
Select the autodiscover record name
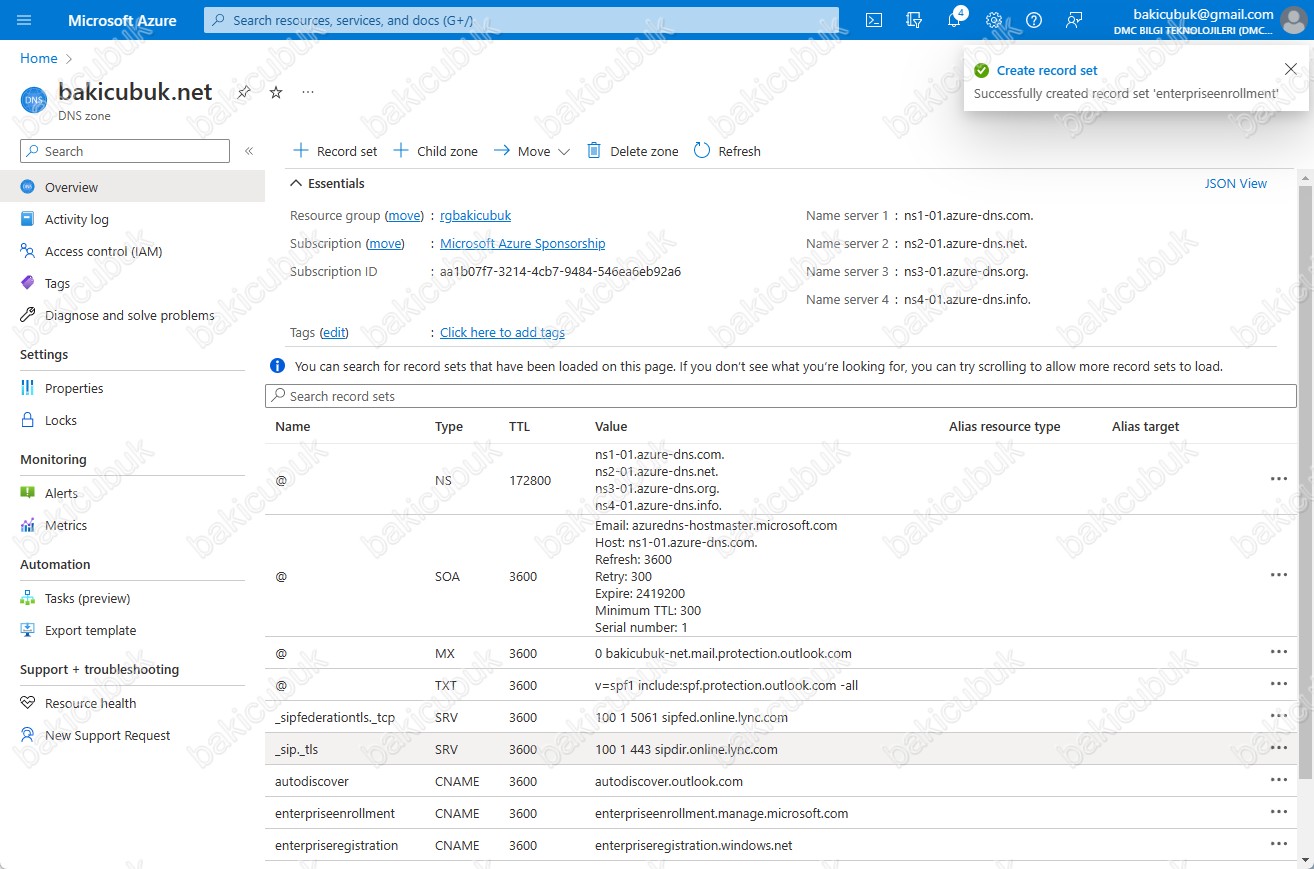[312, 781]
